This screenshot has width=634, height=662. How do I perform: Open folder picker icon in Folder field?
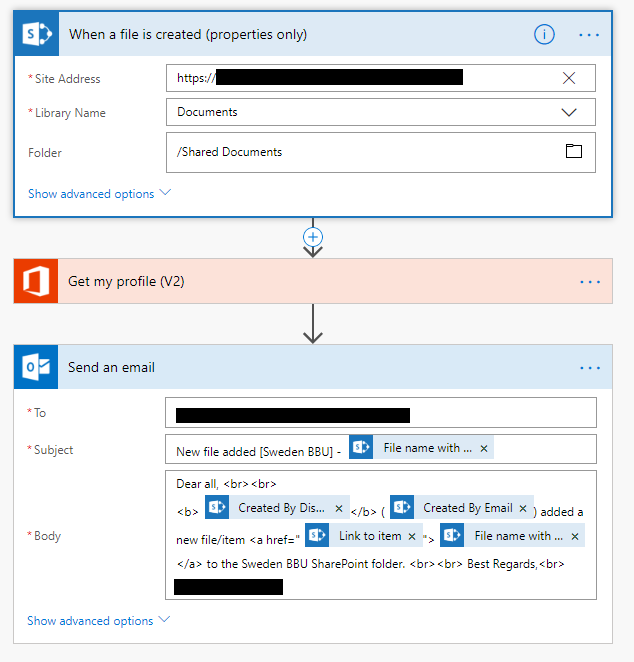click(574, 151)
